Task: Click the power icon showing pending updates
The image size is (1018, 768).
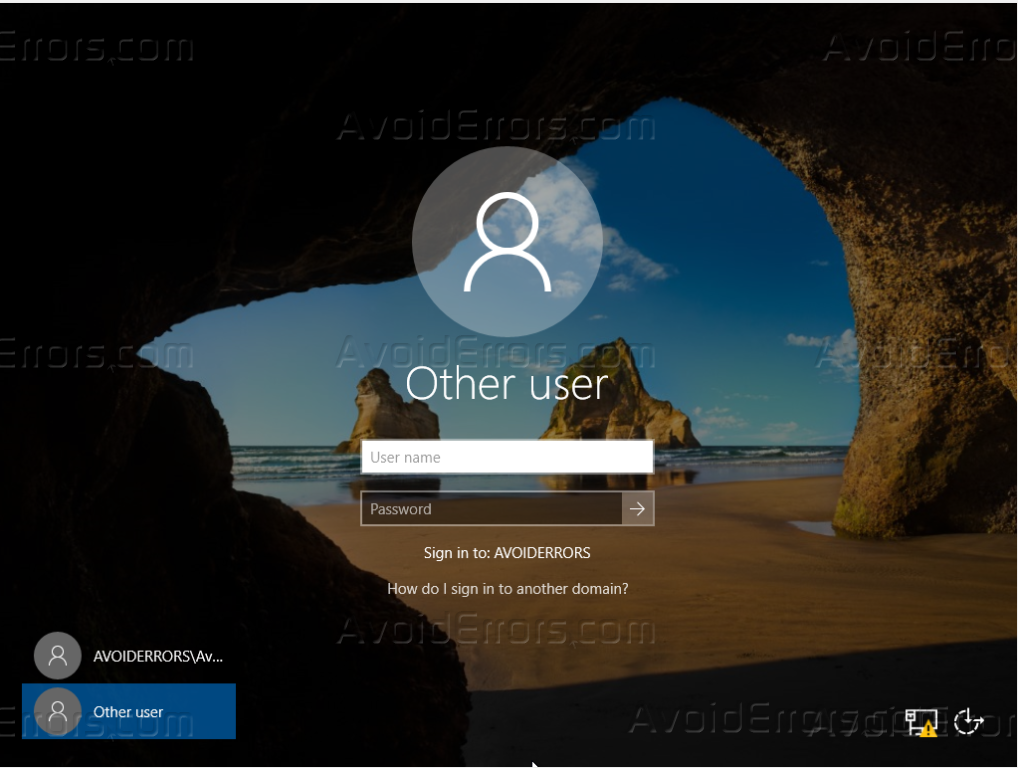Action: pyautogui.click(x=967, y=720)
